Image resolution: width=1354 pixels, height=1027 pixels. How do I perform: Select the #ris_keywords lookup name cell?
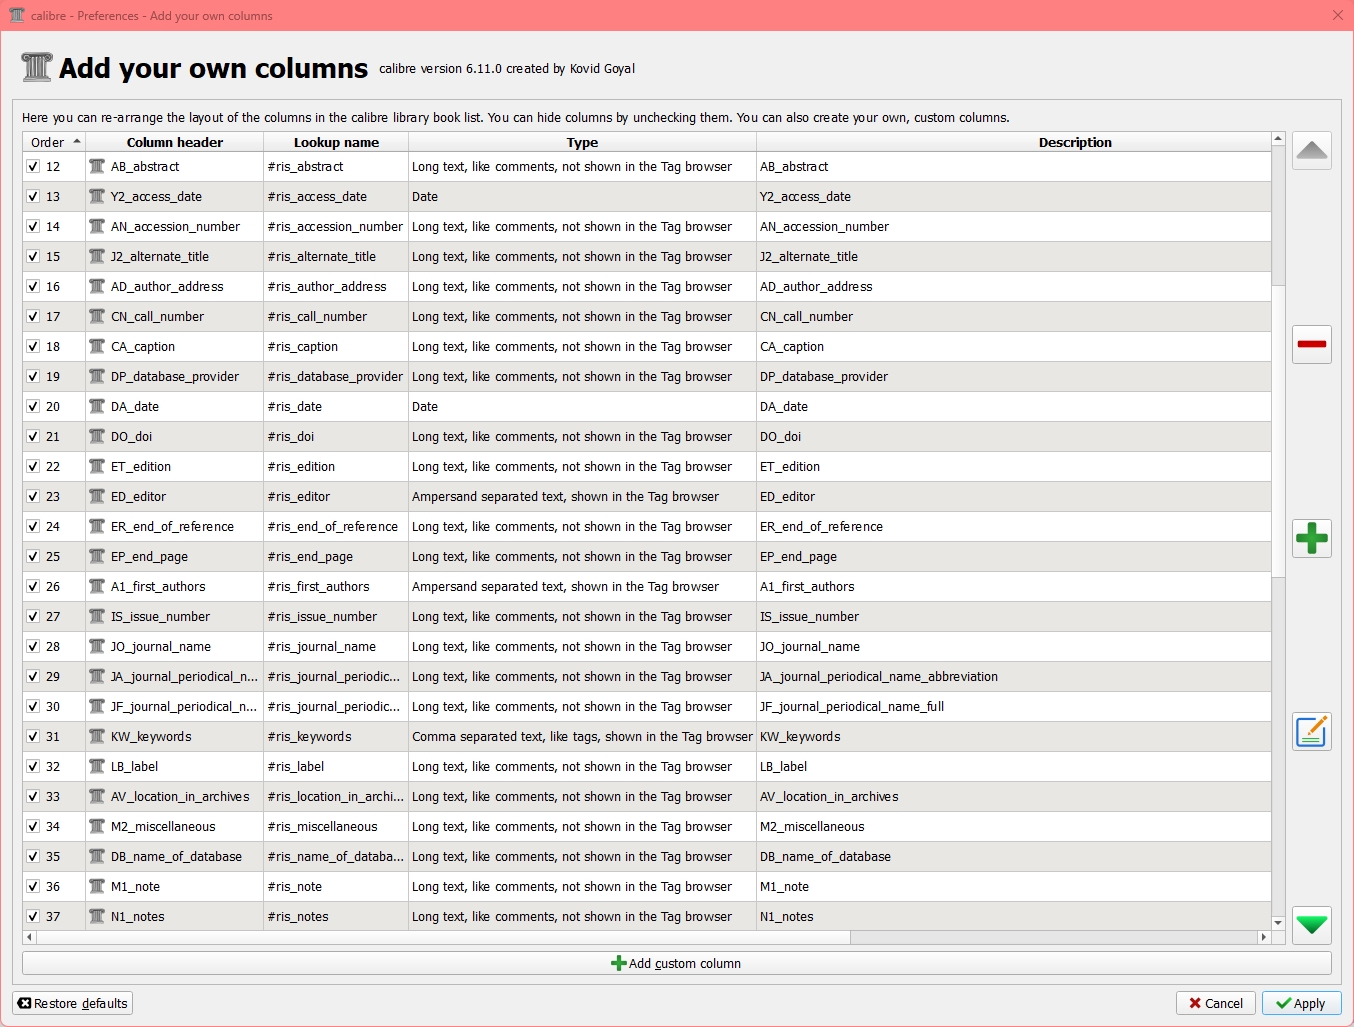pyautogui.click(x=336, y=737)
